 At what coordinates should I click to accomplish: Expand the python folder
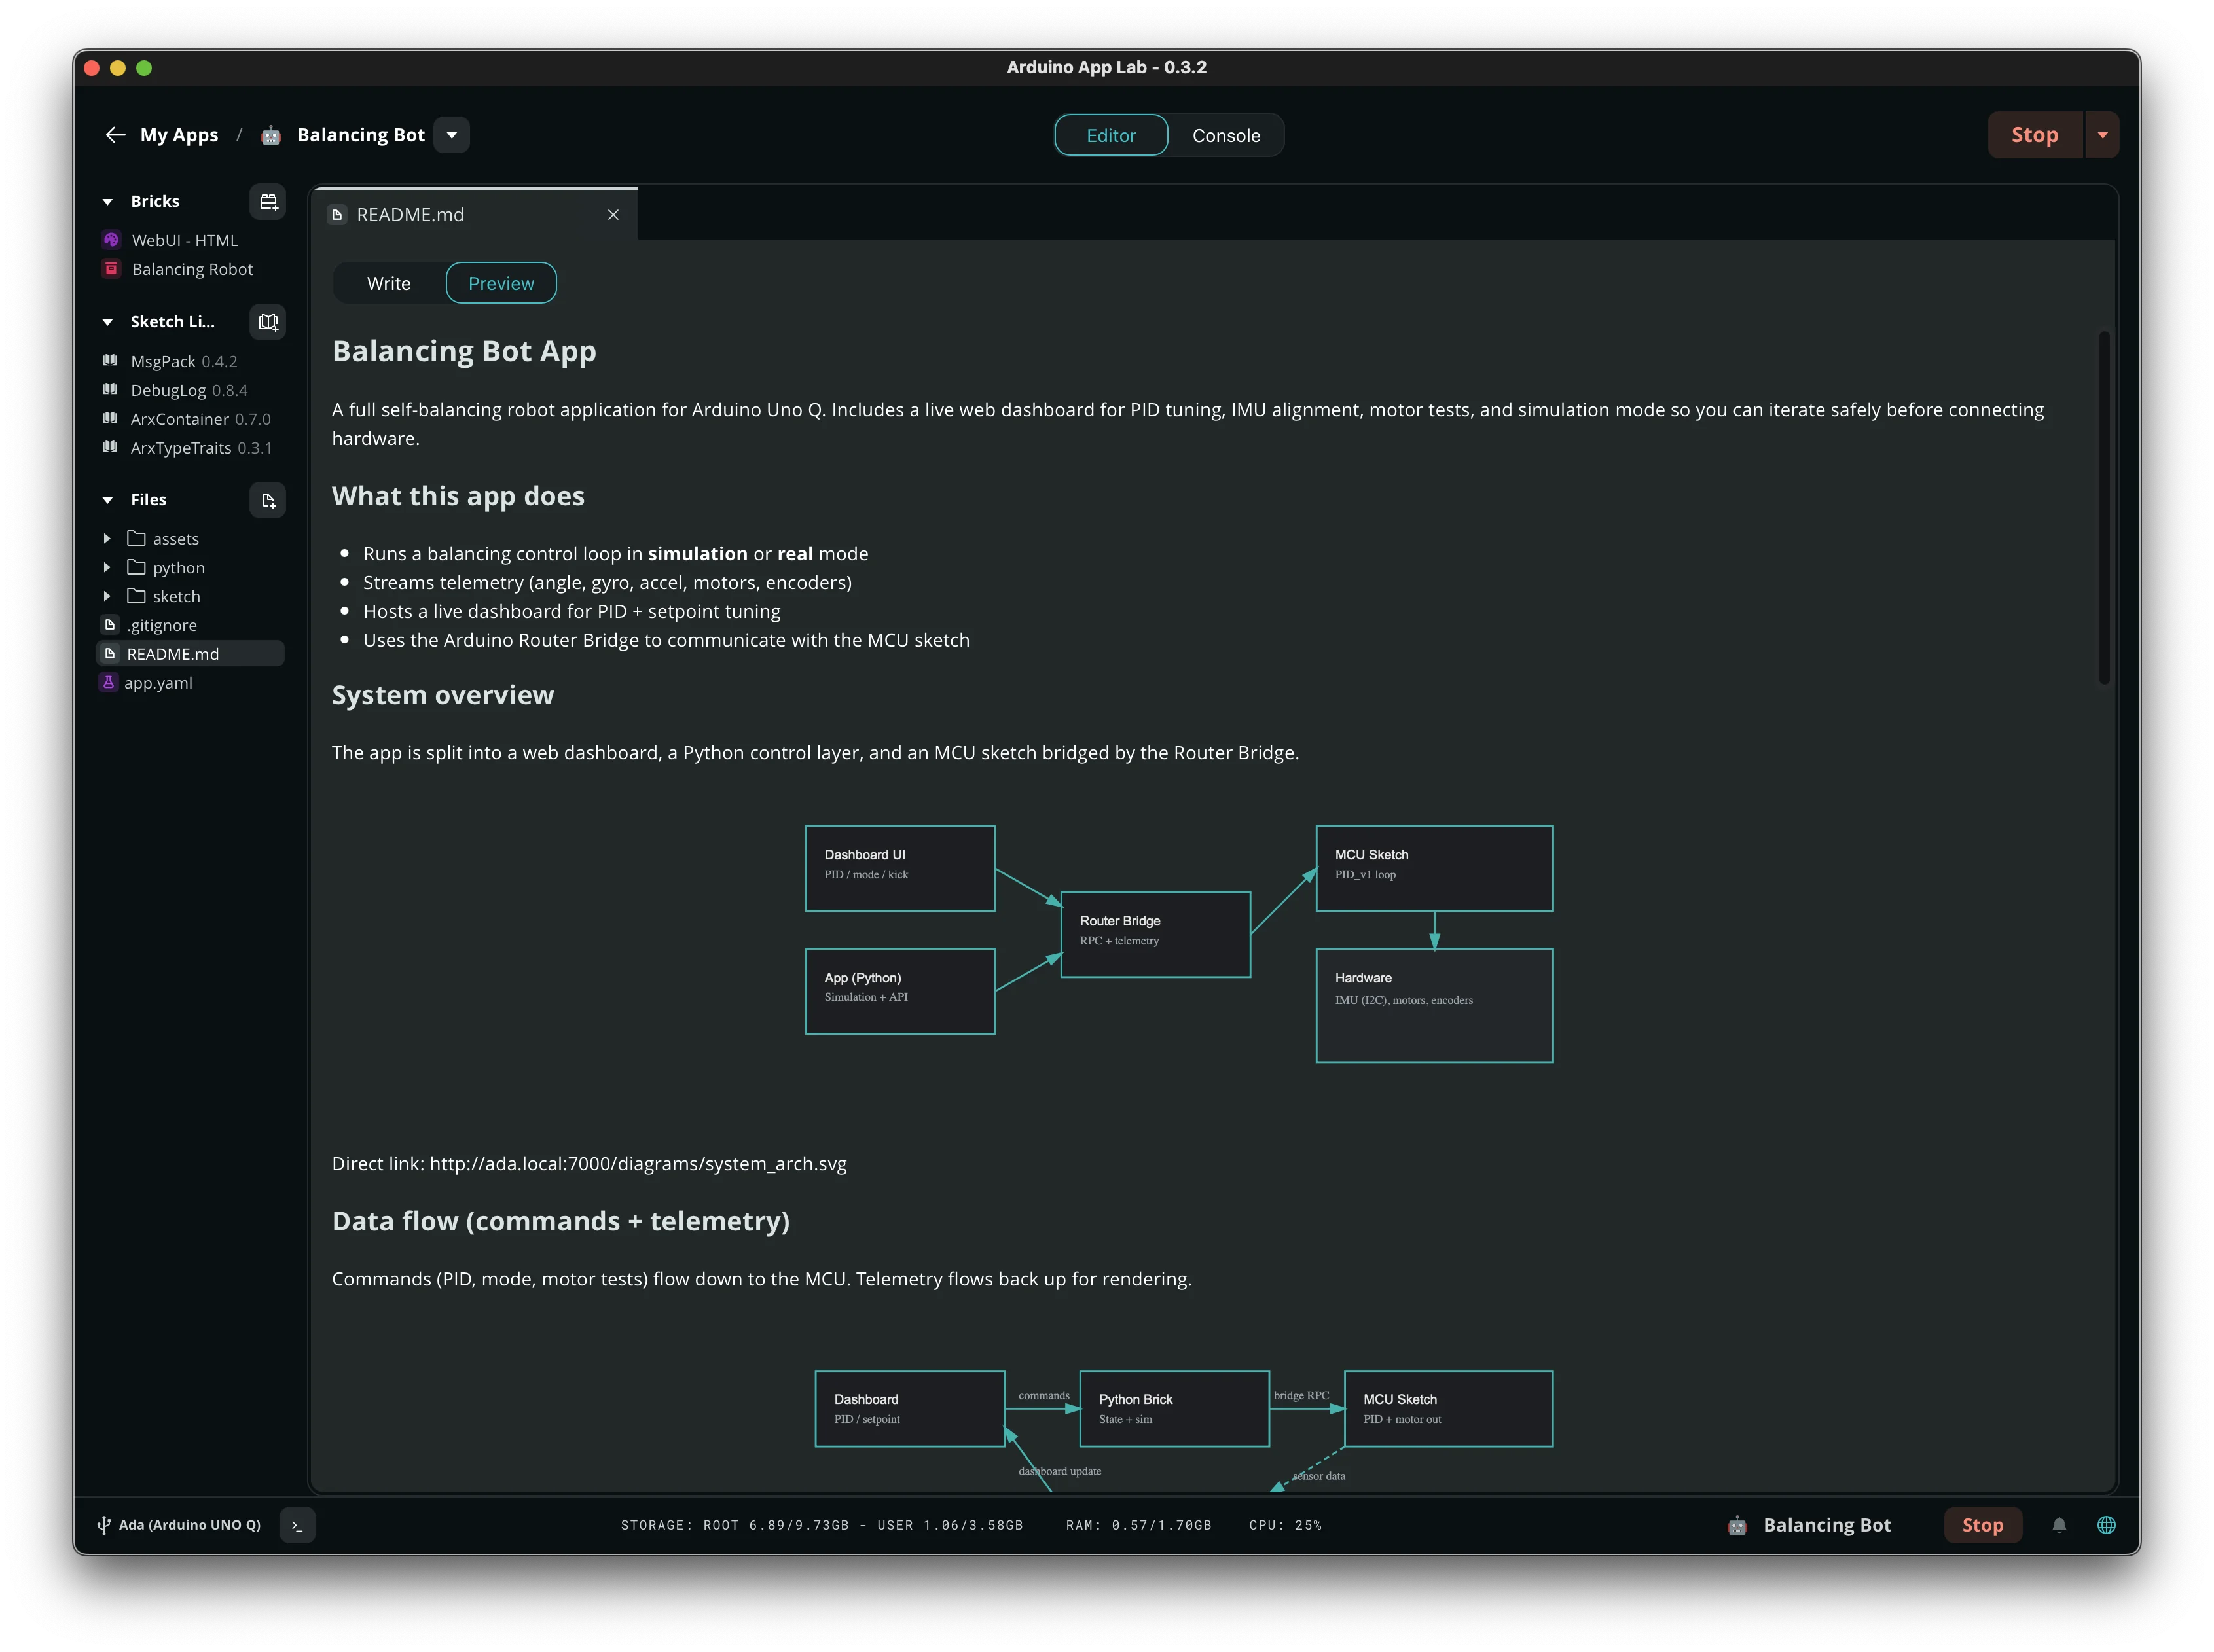point(107,568)
